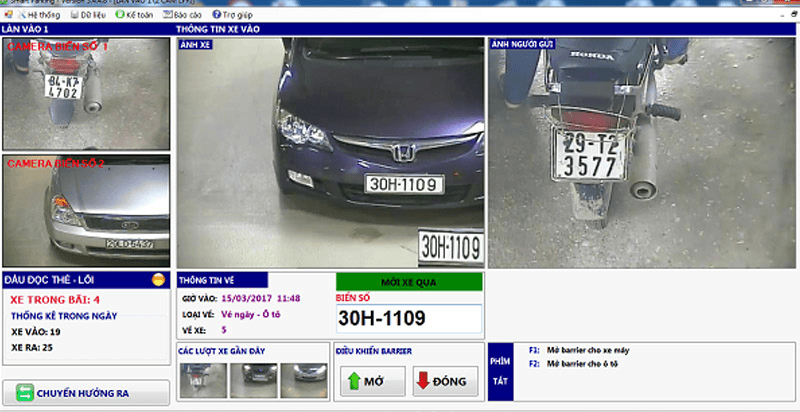
Task: Select the third recent silver car thumbnail
Action: click(x=304, y=380)
